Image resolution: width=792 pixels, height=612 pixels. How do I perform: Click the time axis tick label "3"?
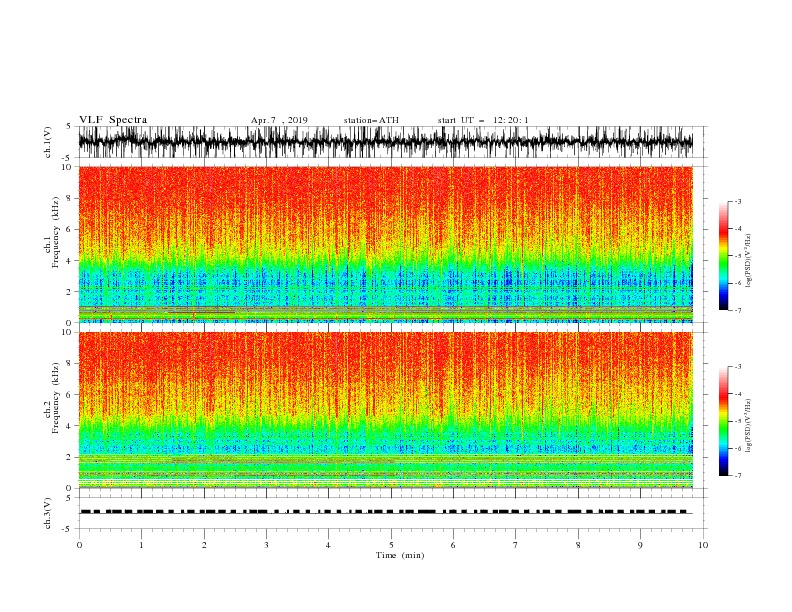click(x=266, y=545)
